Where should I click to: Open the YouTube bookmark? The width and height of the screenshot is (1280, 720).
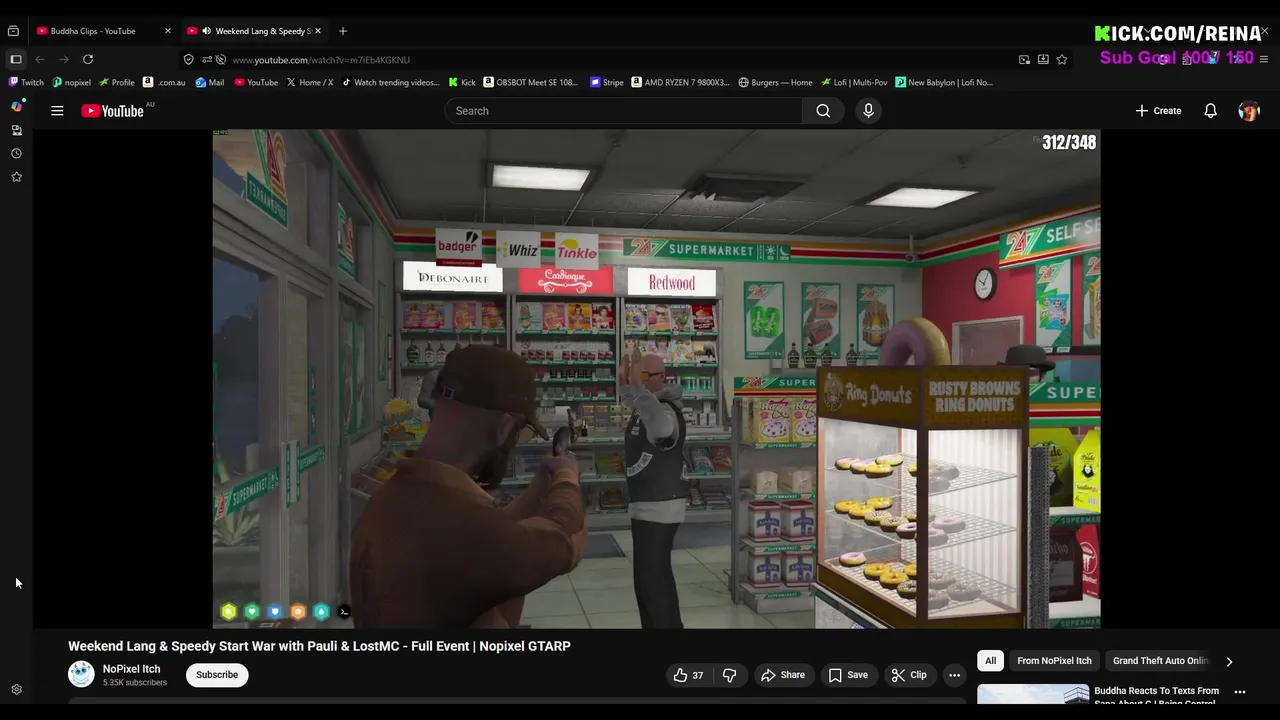[256, 83]
